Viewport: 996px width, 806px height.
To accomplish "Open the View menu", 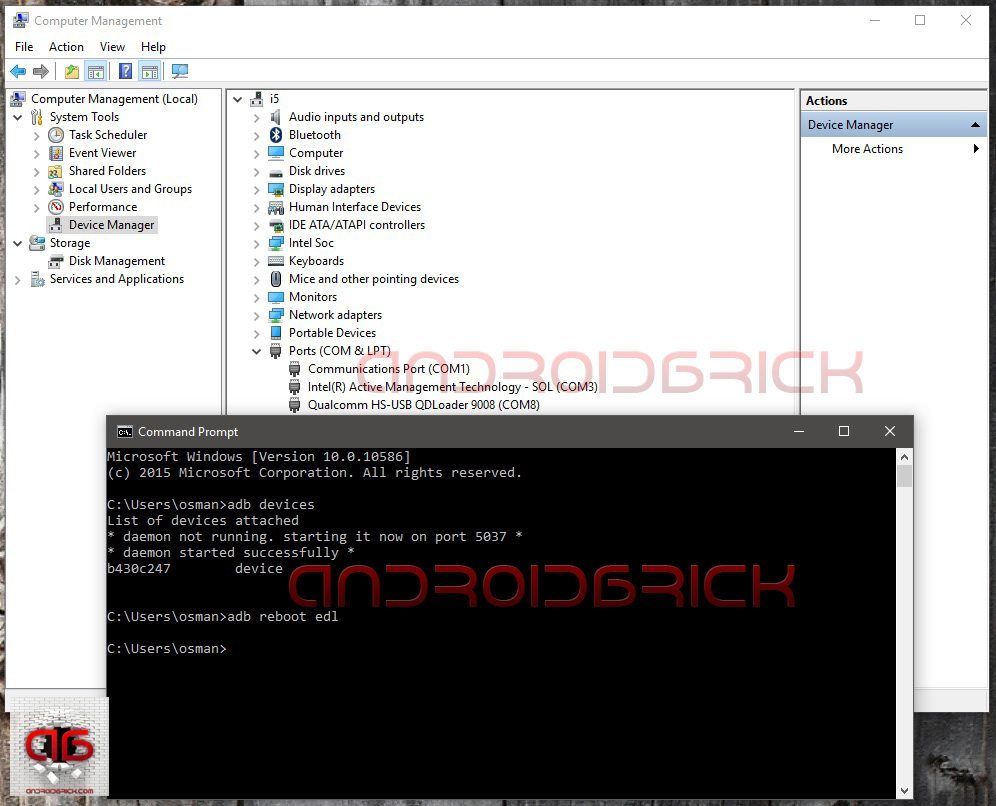I will (x=112, y=47).
